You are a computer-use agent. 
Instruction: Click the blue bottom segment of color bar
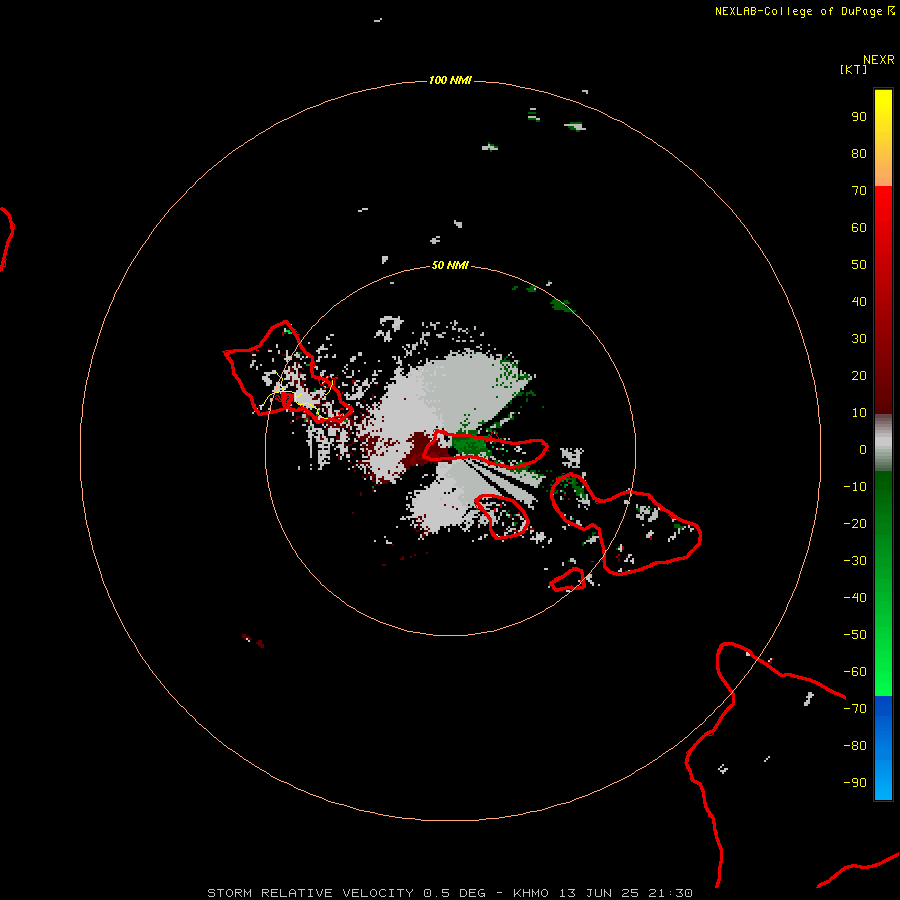pyautogui.click(x=883, y=747)
